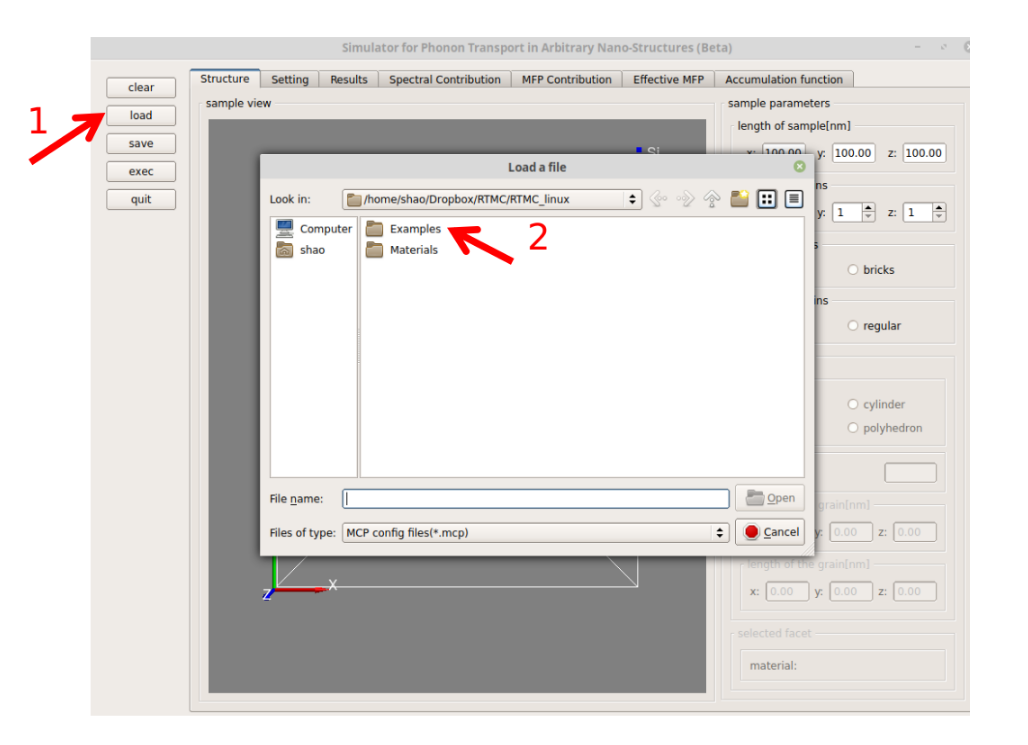Create new folder icon in dialog
The width and height of the screenshot is (1028, 745).
[740, 199]
